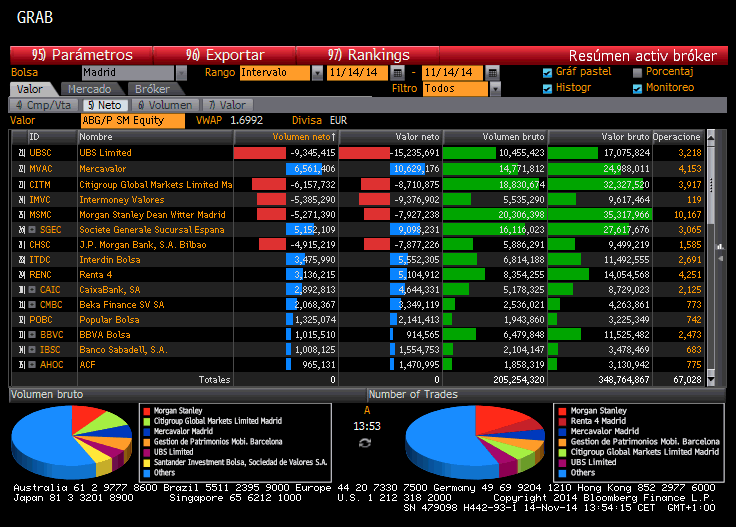
Task: Click the Mercavalor Madrid blue swatch in Volumen bruto legend
Action: click(x=147, y=432)
